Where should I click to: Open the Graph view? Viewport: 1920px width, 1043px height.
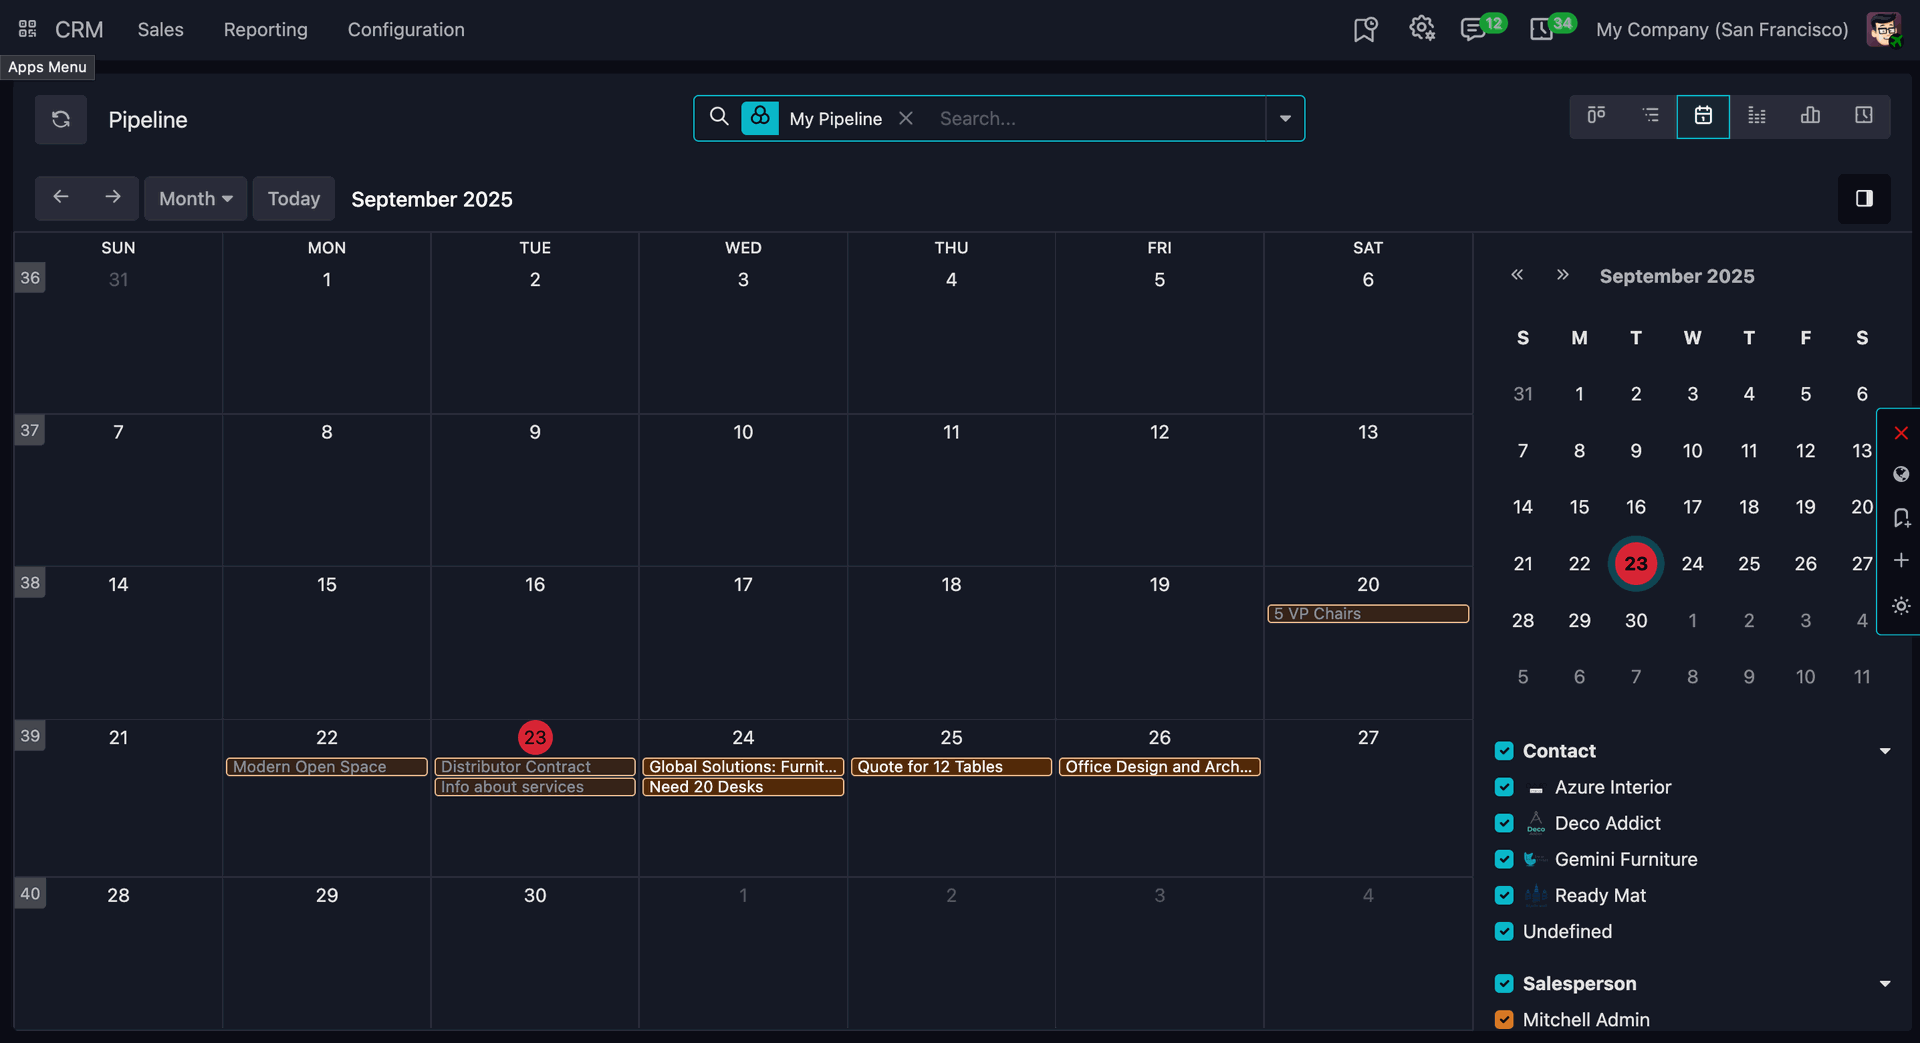1810,117
